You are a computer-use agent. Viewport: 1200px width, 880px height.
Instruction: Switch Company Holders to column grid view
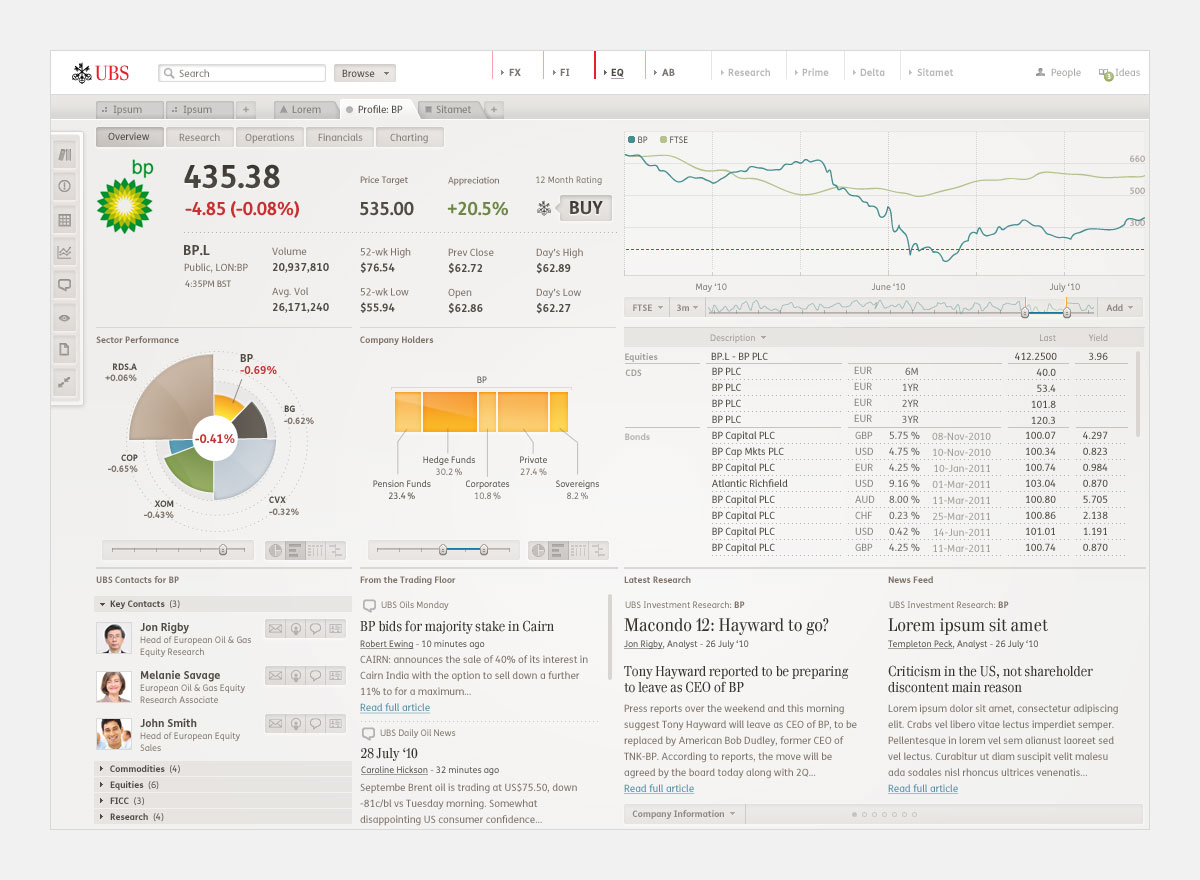click(578, 550)
